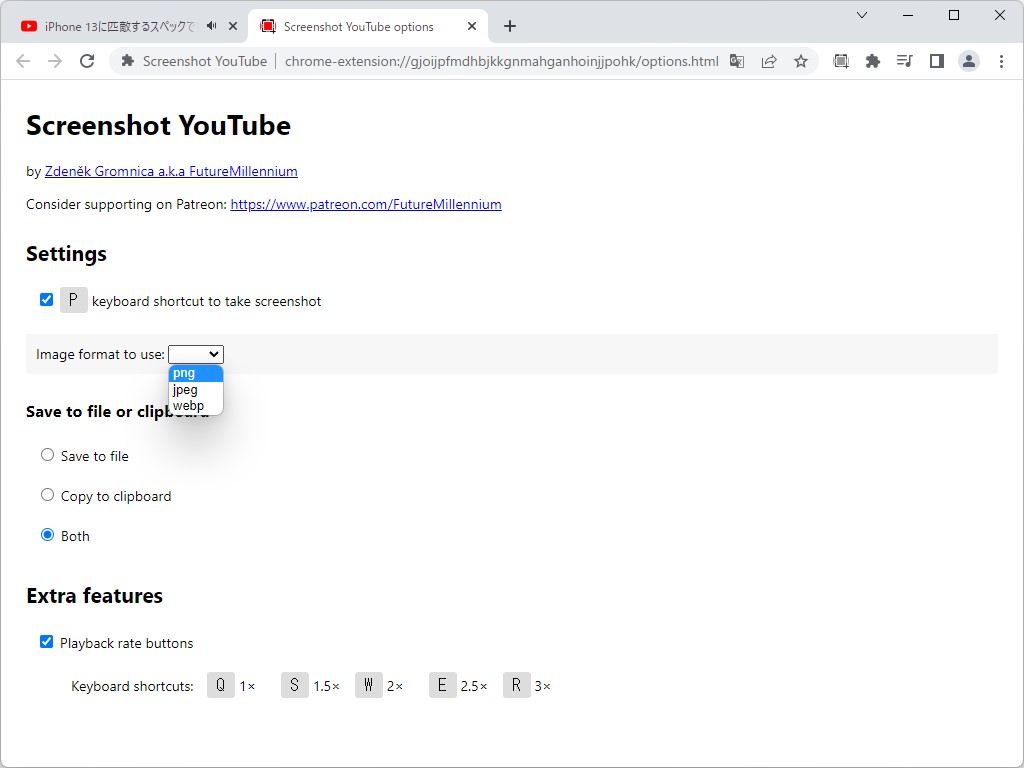Open the media controls icon
The width and height of the screenshot is (1024, 768).
tap(904, 61)
